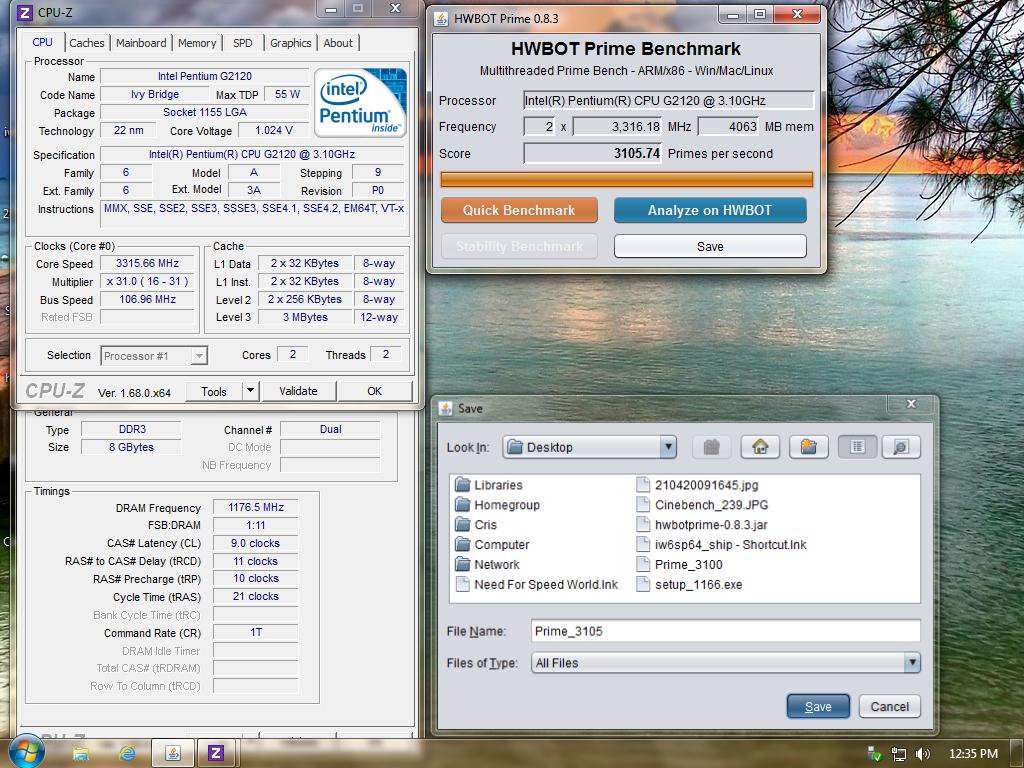This screenshot has width=1024, height=768.
Task: Switch to the Graphics tab in CPU-Z
Action: pyautogui.click(x=291, y=43)
